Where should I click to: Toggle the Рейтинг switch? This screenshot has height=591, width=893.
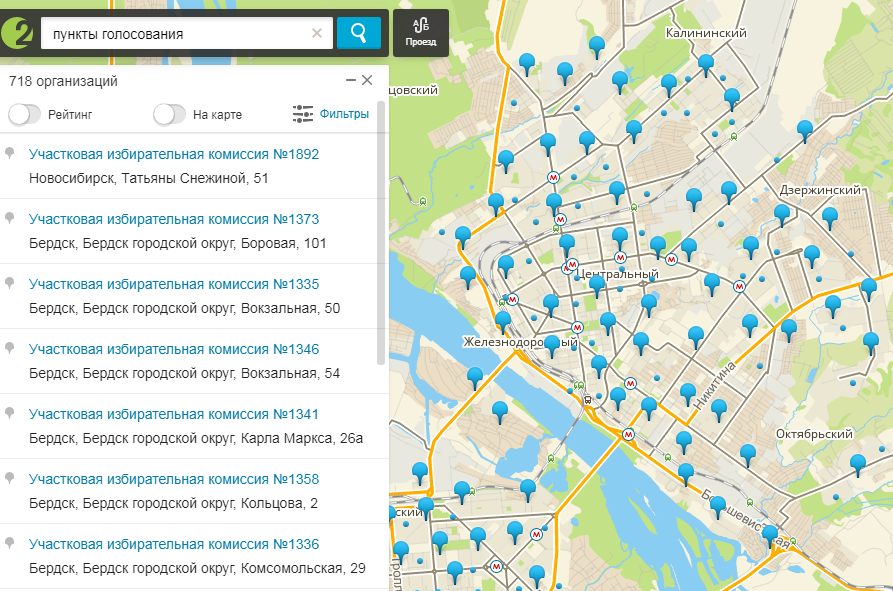tap(24, 114)
